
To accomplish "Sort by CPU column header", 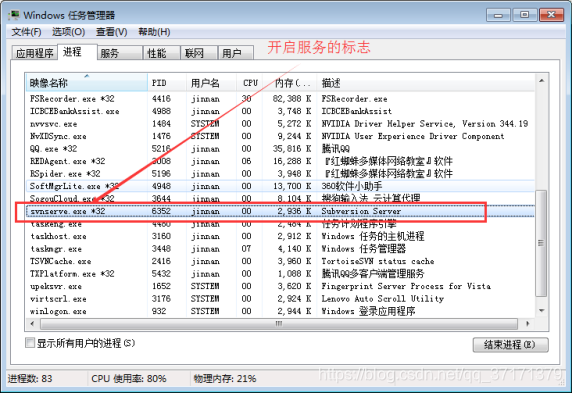I will pos(250,83).
